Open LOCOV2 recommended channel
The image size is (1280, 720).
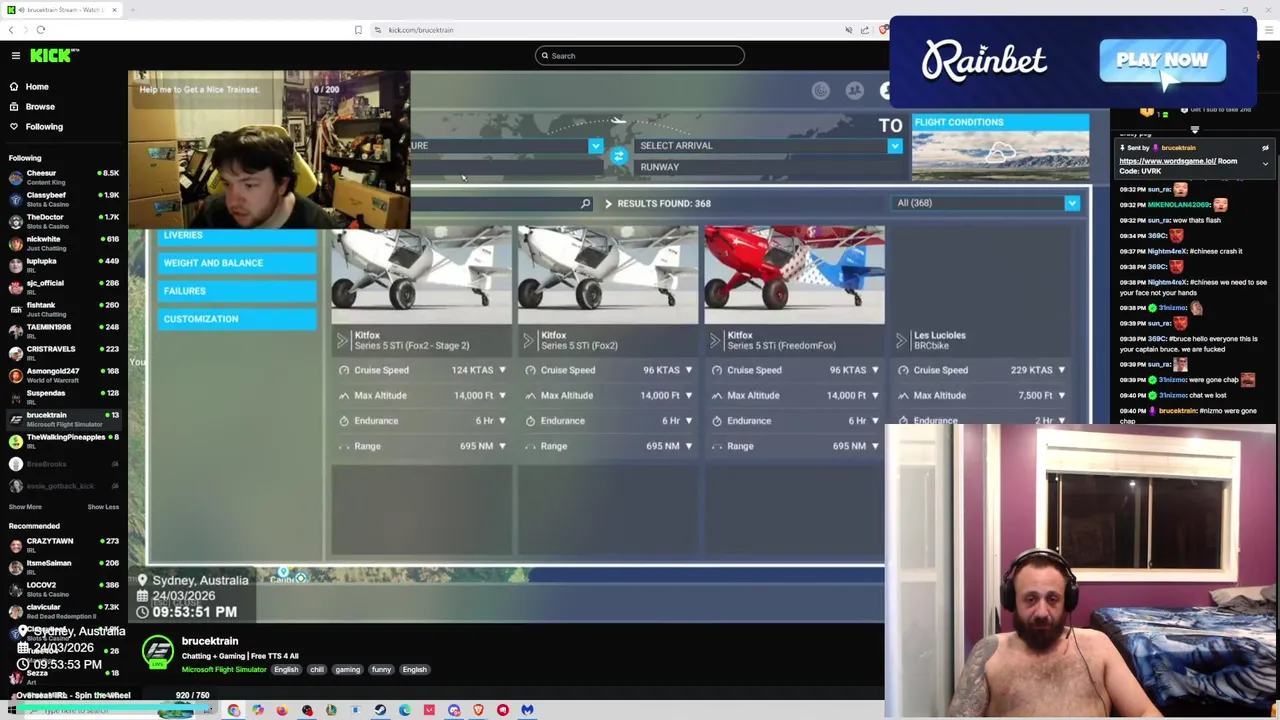pos(62,589)
